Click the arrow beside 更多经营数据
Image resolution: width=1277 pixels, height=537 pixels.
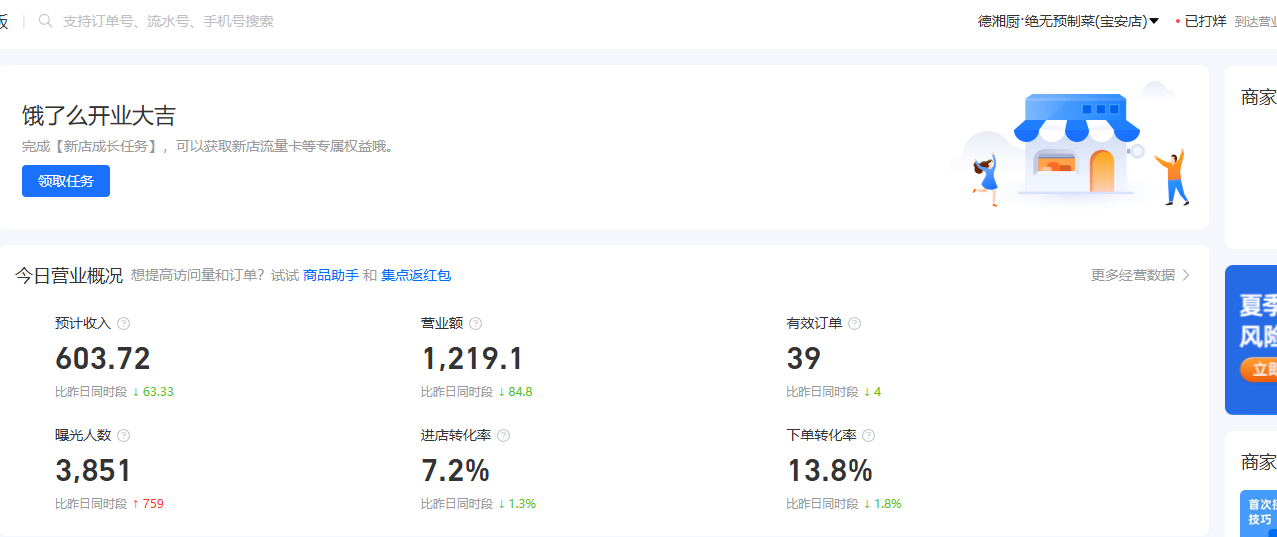1186,275
